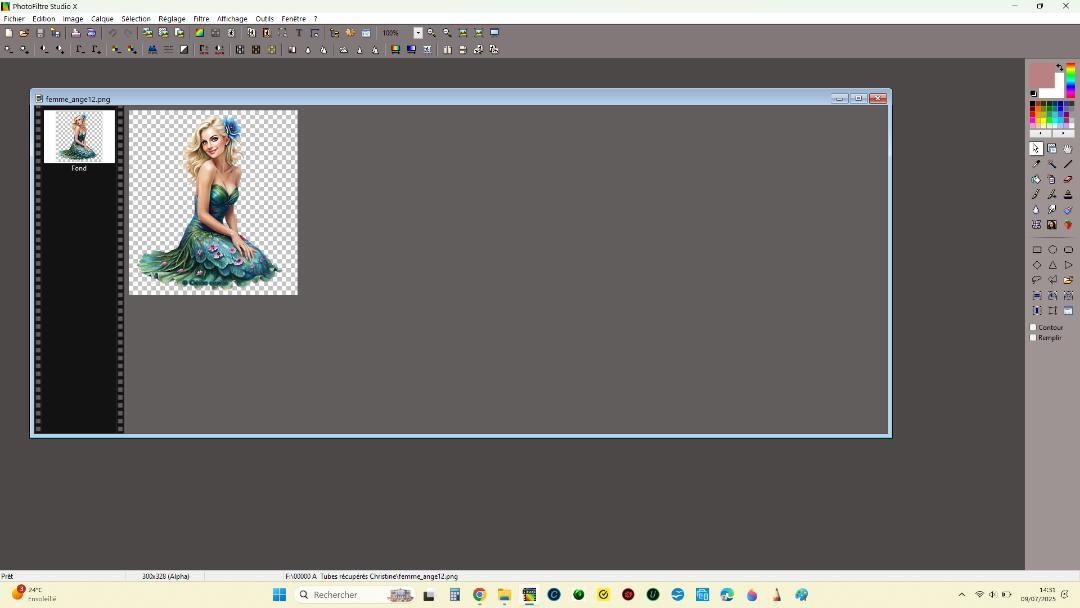Click the zoom in magnifier icon
The image size is (1080, 608).
click(x=431, y=32)
